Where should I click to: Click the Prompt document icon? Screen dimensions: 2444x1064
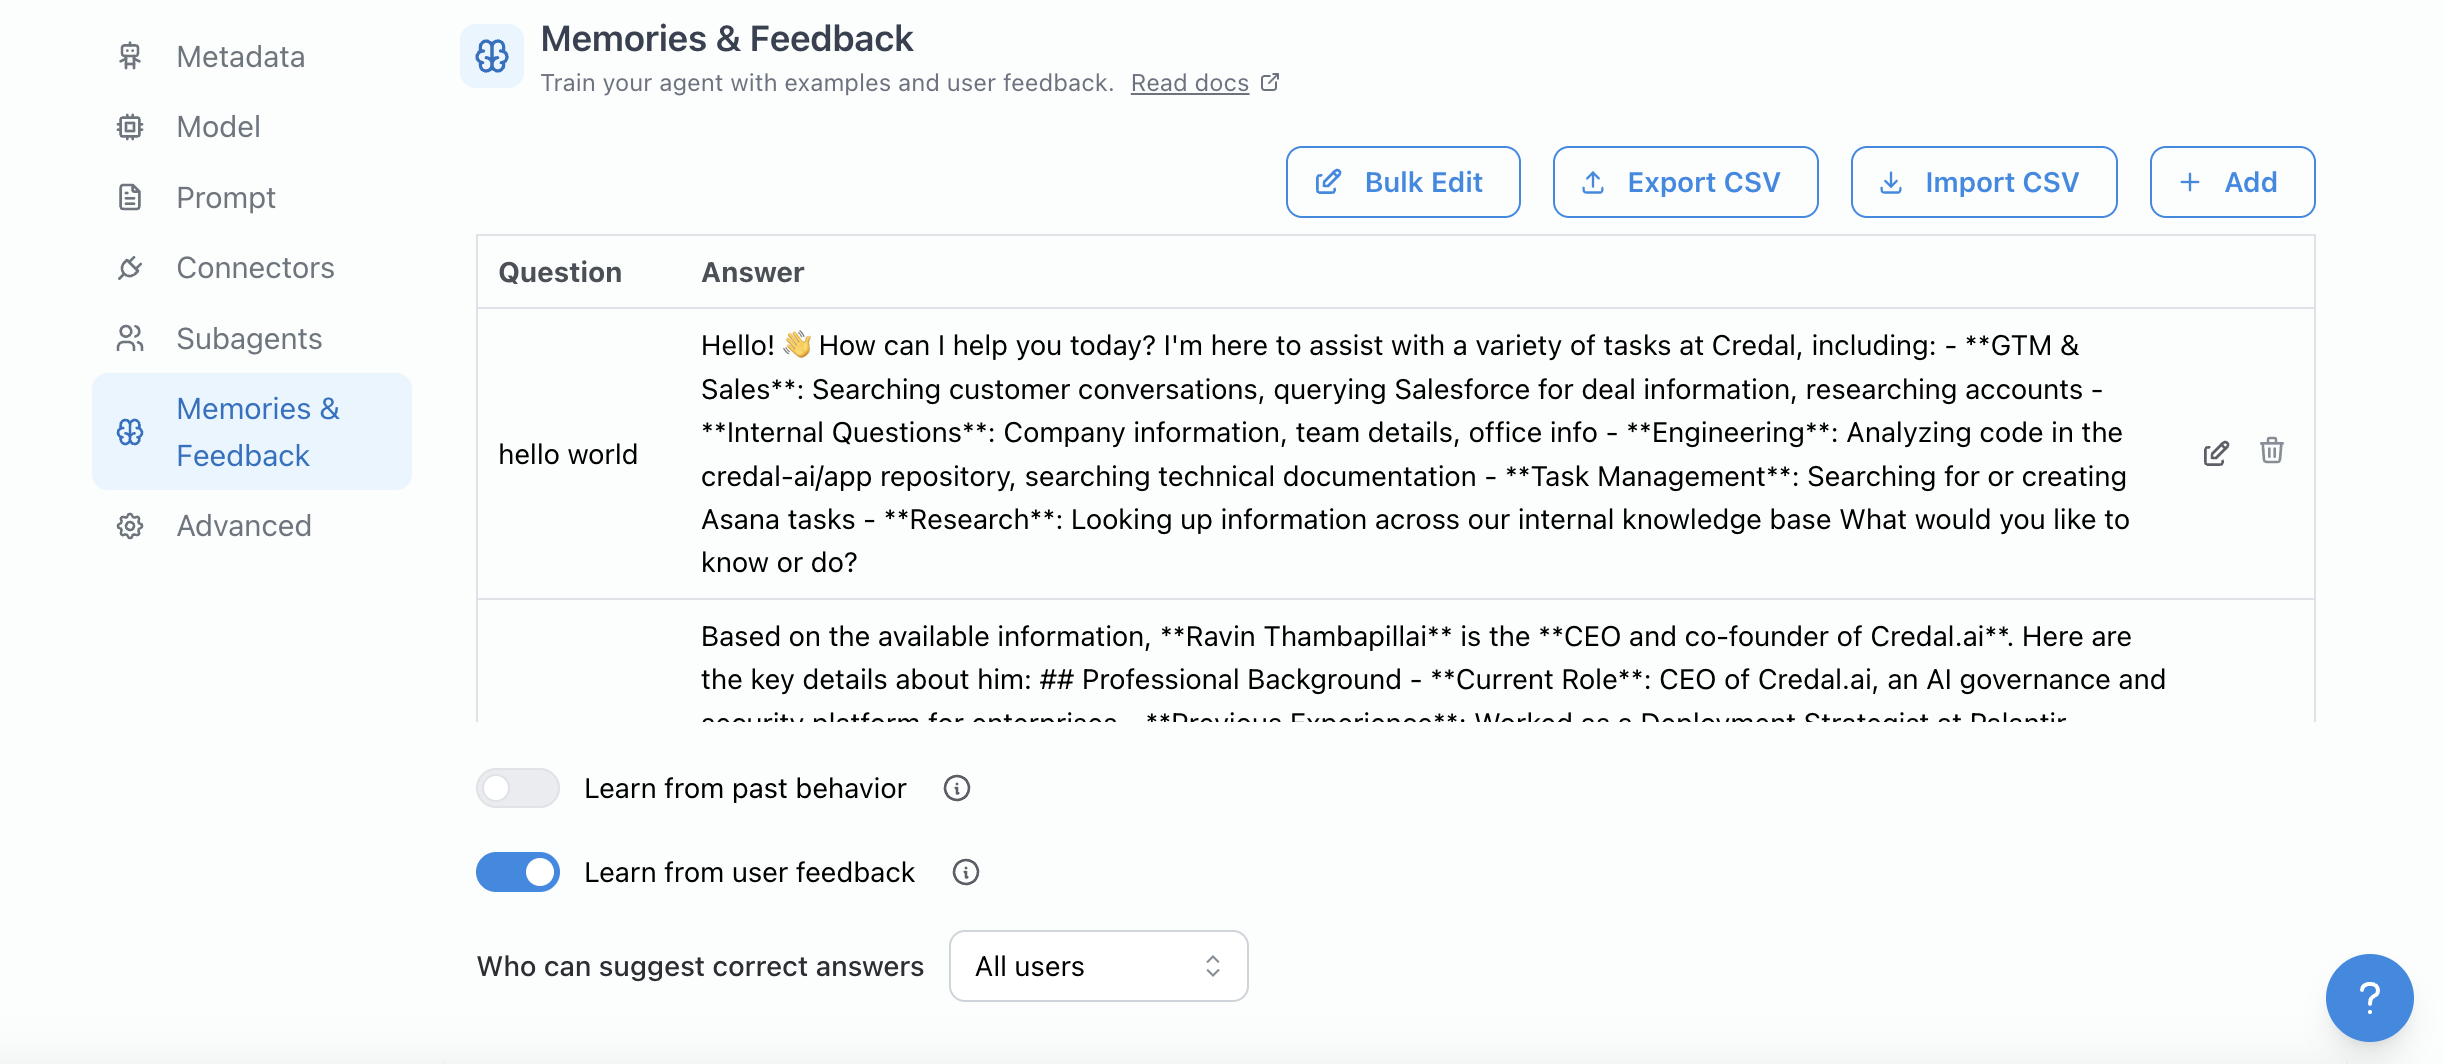click(x=130, y=197)
